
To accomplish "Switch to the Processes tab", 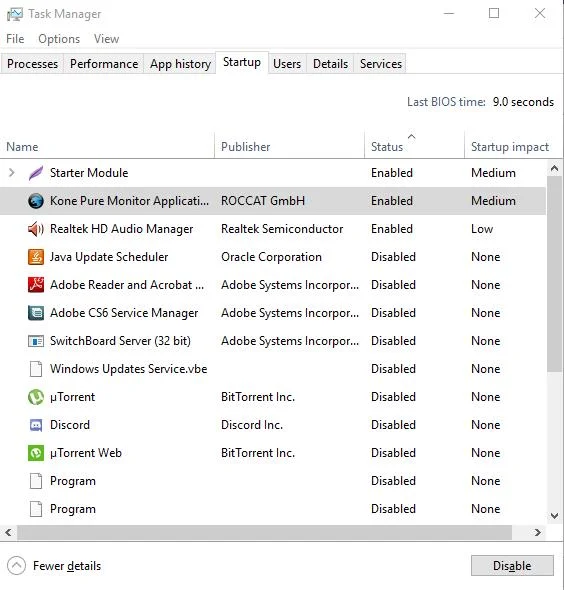I will pos(32,64).
